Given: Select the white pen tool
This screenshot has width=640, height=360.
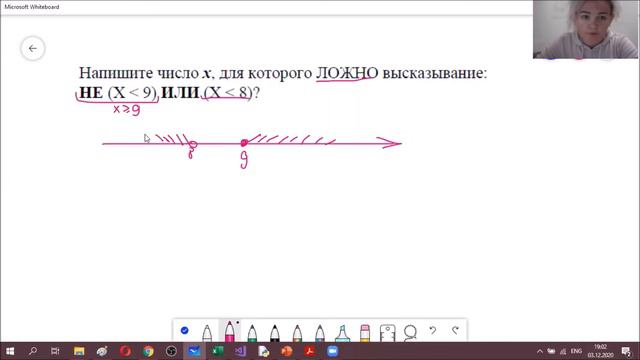Looking at the screenshot, I should [207, 333].
